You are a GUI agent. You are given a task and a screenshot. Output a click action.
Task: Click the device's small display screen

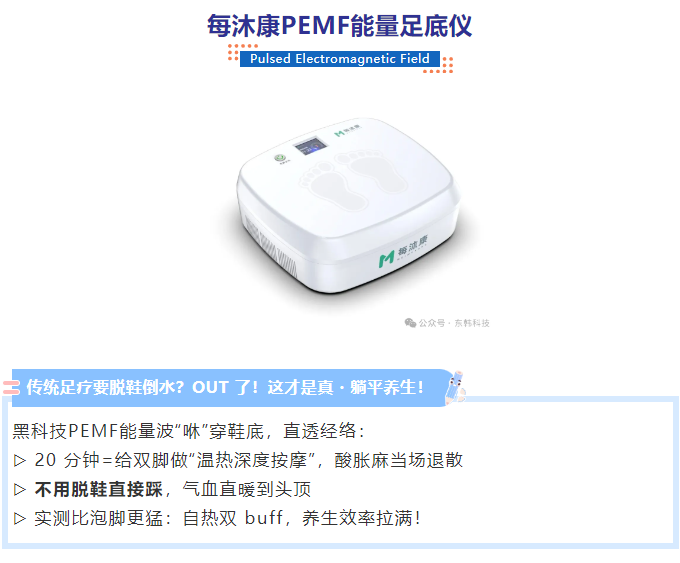pyautogui.click(x=311, y=146)
